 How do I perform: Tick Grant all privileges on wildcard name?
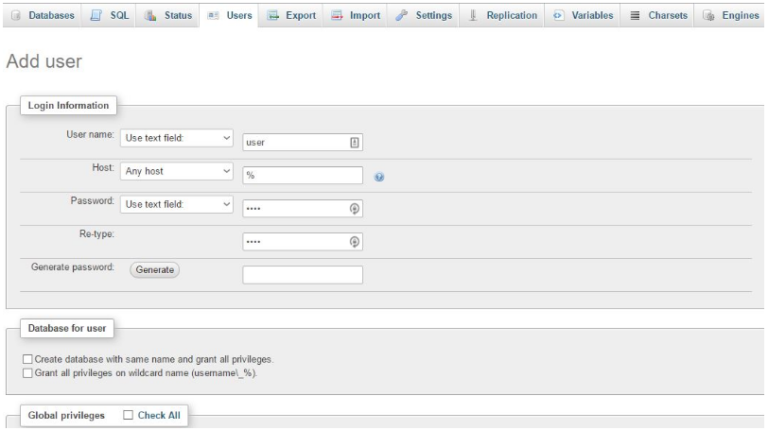27,372
